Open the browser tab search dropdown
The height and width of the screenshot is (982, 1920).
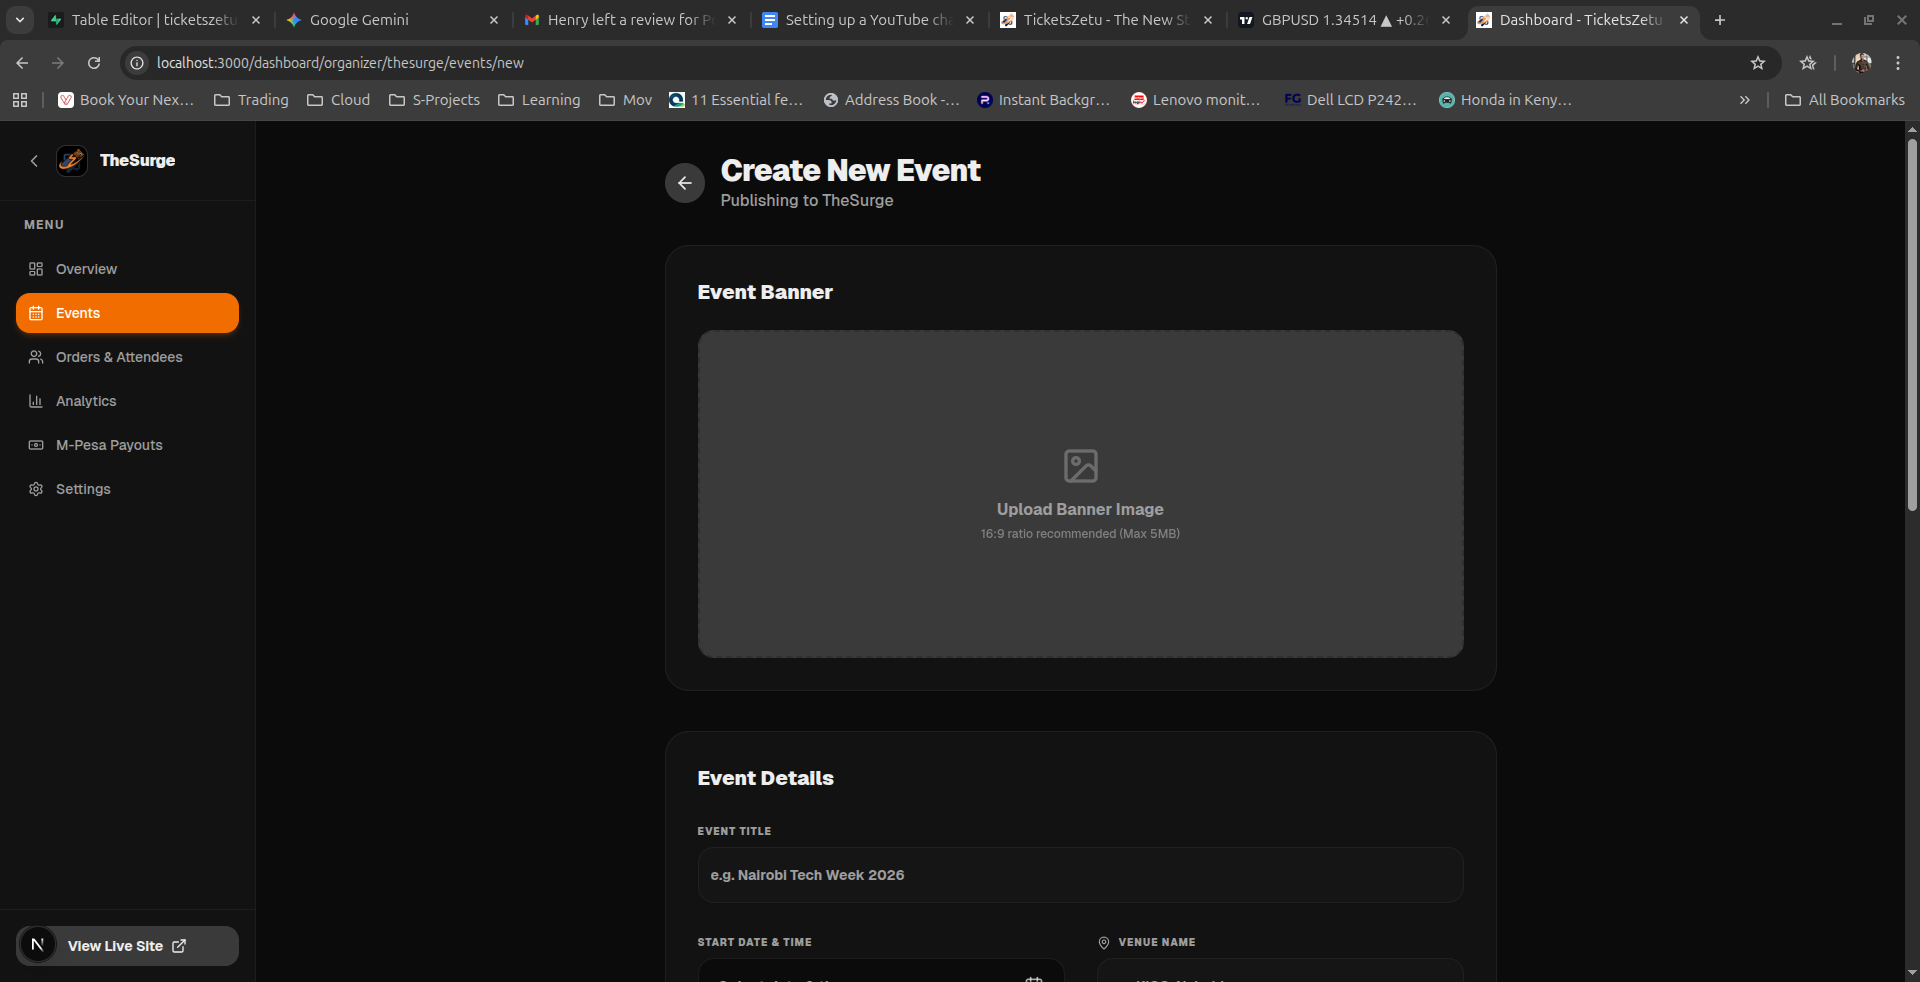[20, 20]
